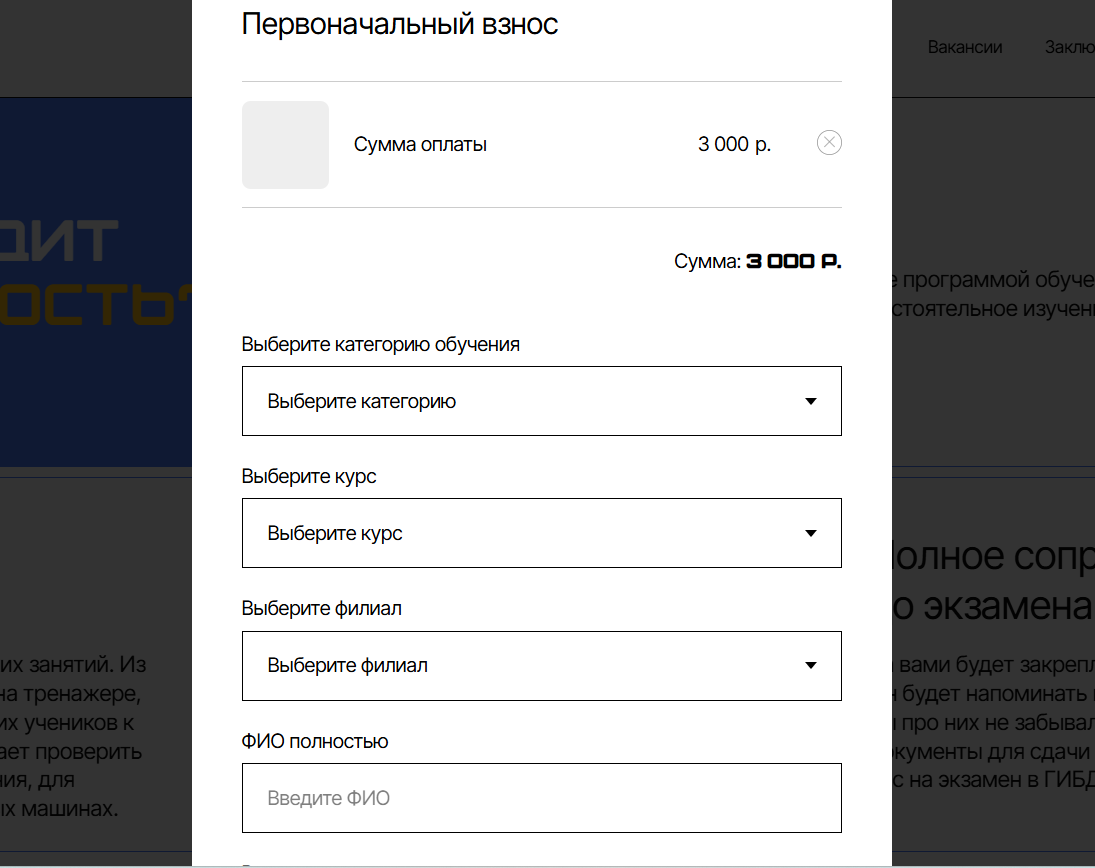Click the Выберите категорию обучения label
The width and height of the screenshot is (1095, 868).
coord(381,344)
